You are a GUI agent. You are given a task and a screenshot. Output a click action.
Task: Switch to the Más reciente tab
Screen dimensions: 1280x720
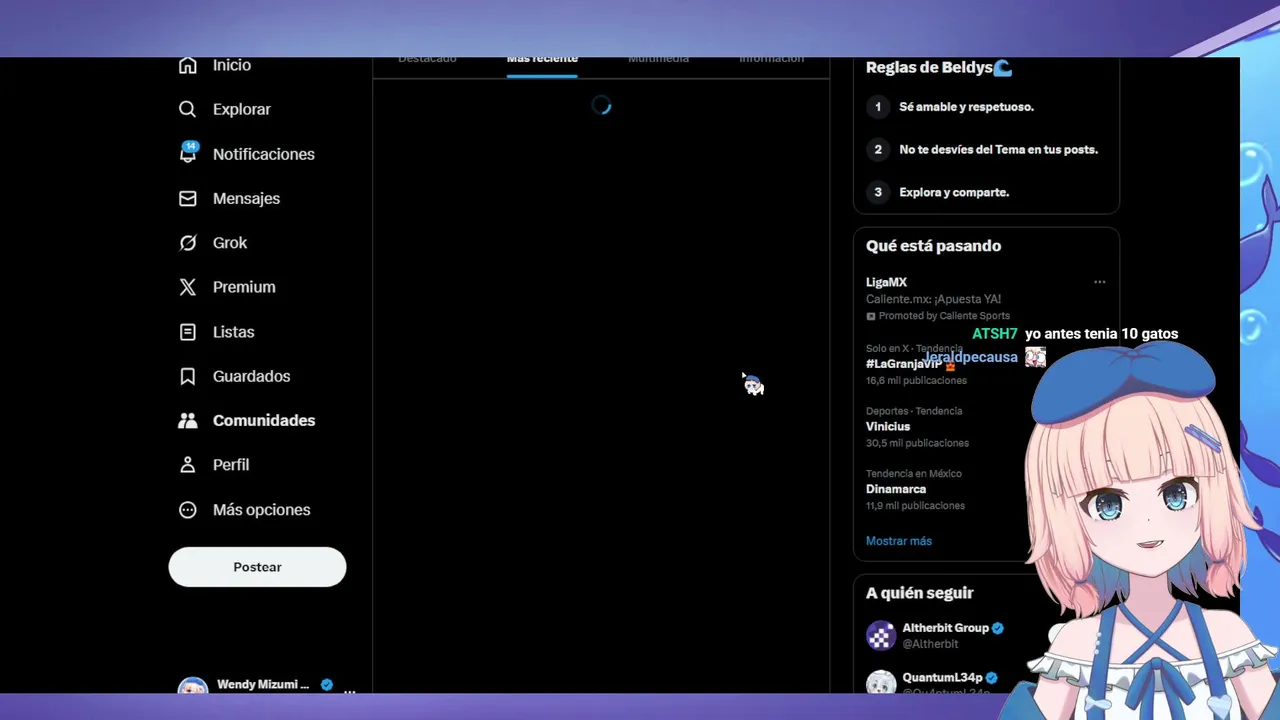click(x=542, y=60)
